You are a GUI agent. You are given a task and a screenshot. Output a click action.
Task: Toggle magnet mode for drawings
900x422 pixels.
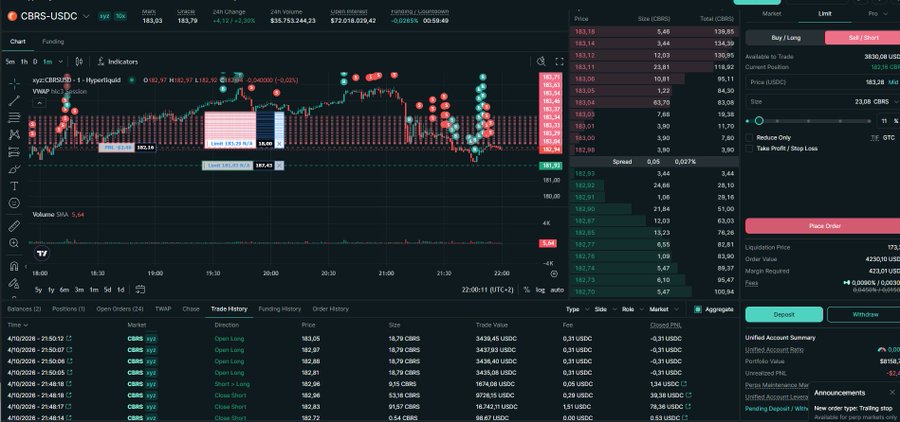pos(14,266)
